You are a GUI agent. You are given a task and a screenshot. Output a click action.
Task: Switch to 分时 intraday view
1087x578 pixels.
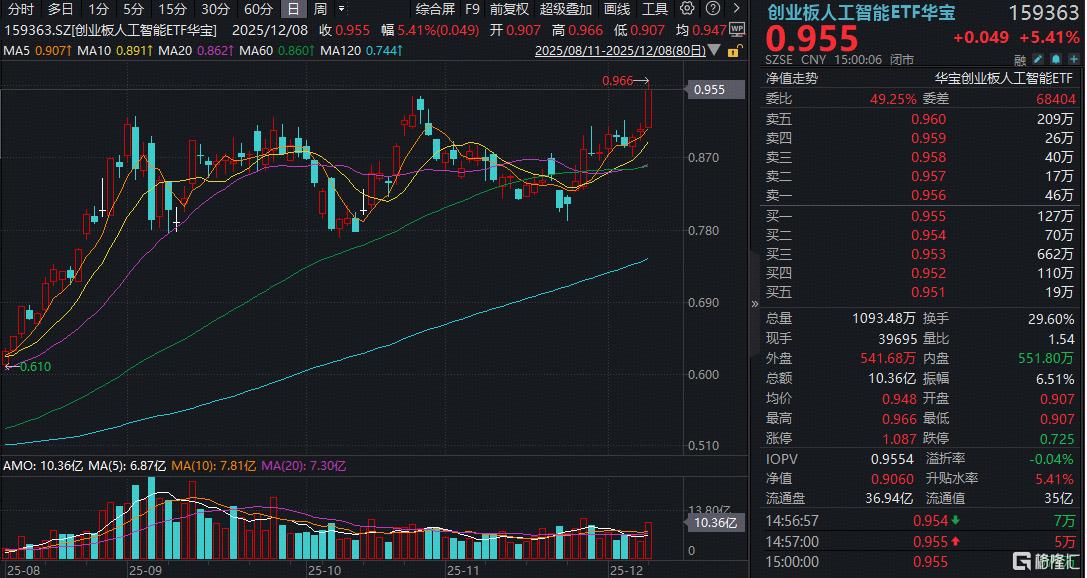pos(20,9)
